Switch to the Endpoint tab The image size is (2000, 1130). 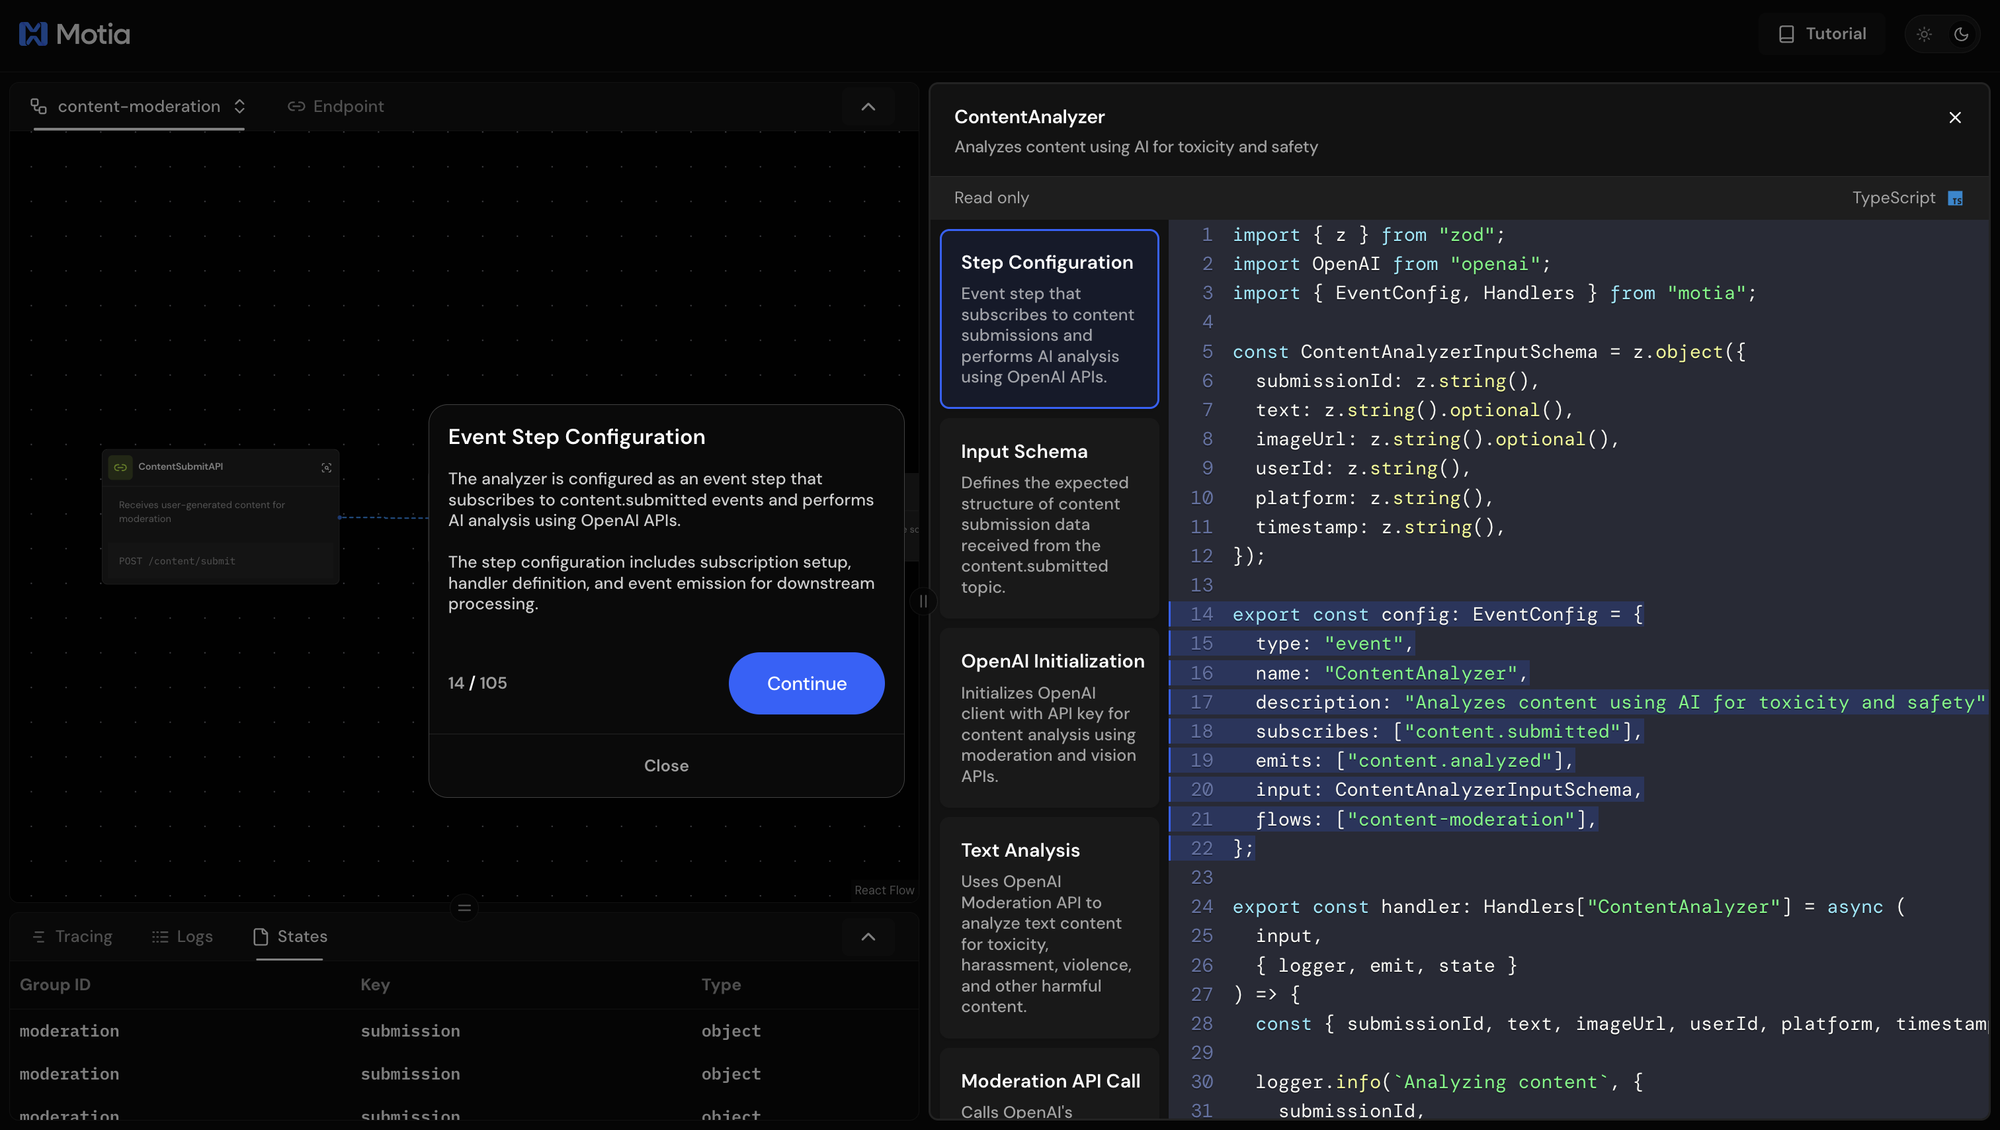336,106
